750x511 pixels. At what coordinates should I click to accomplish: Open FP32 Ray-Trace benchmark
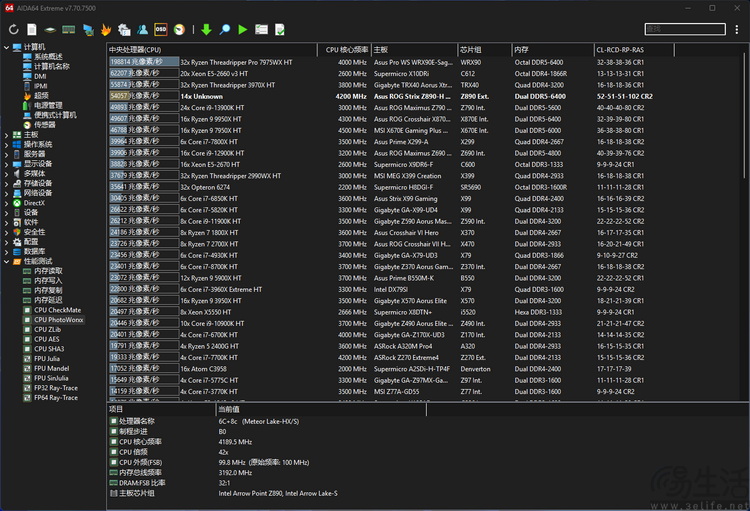click(x=55, y=388)
